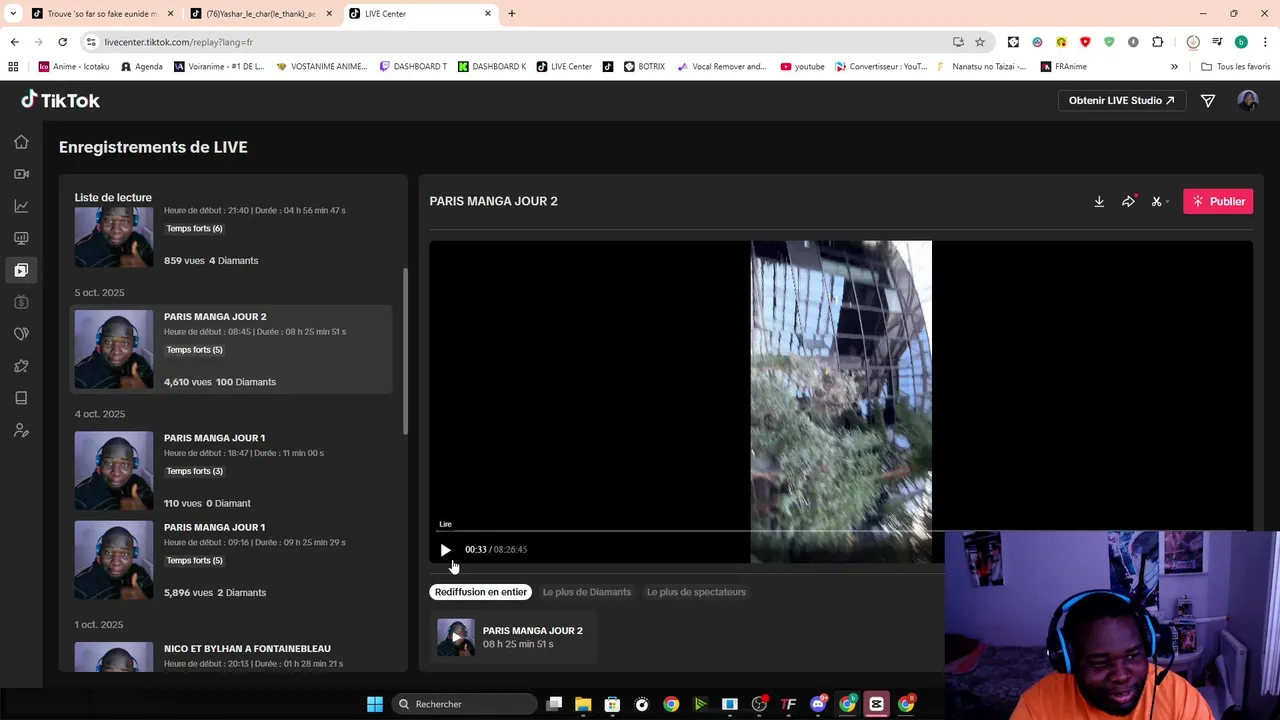
Task: Open Discord from the taskbar
Action: coord(818,704)
